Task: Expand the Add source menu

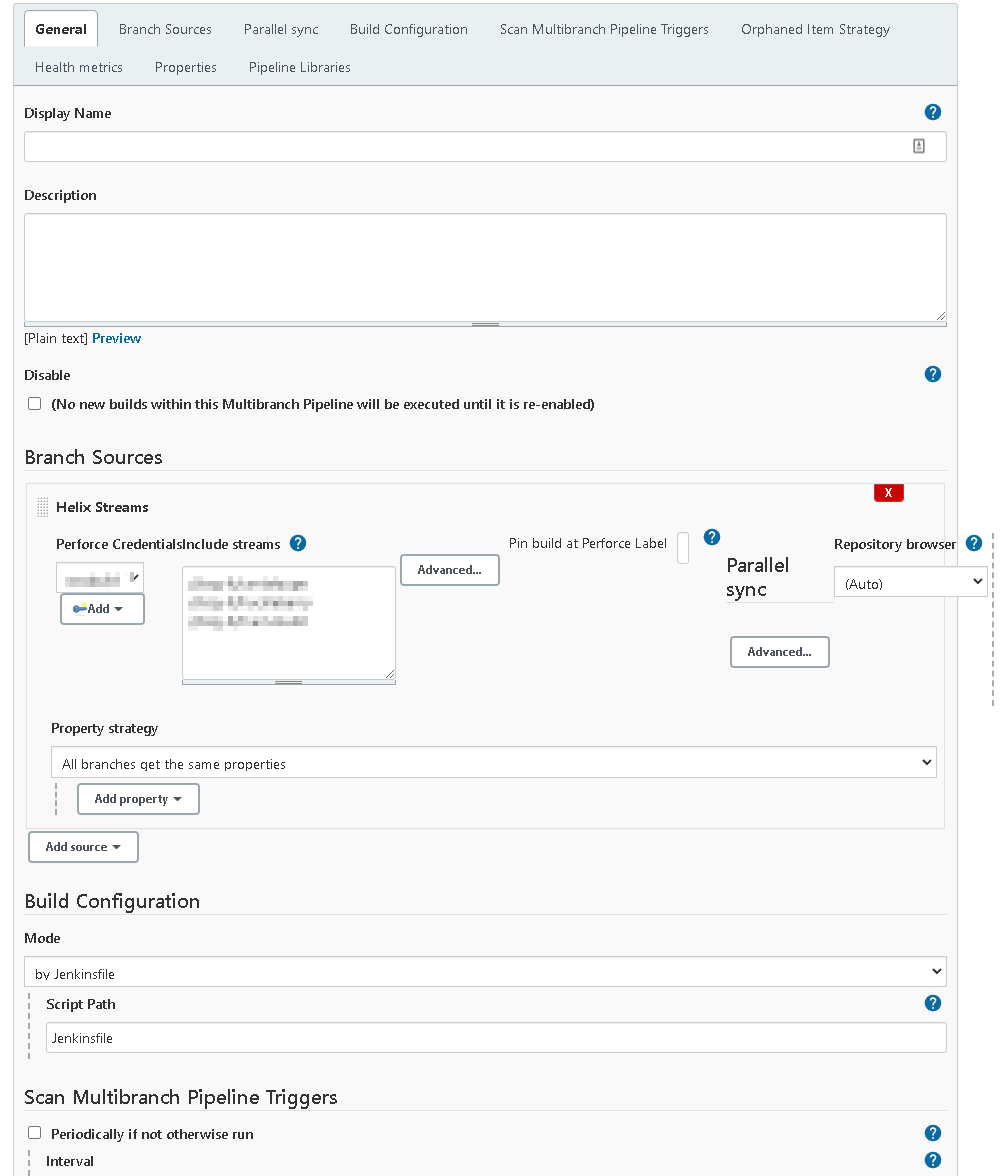Action: pyautogui.click(x=83, y=847)
